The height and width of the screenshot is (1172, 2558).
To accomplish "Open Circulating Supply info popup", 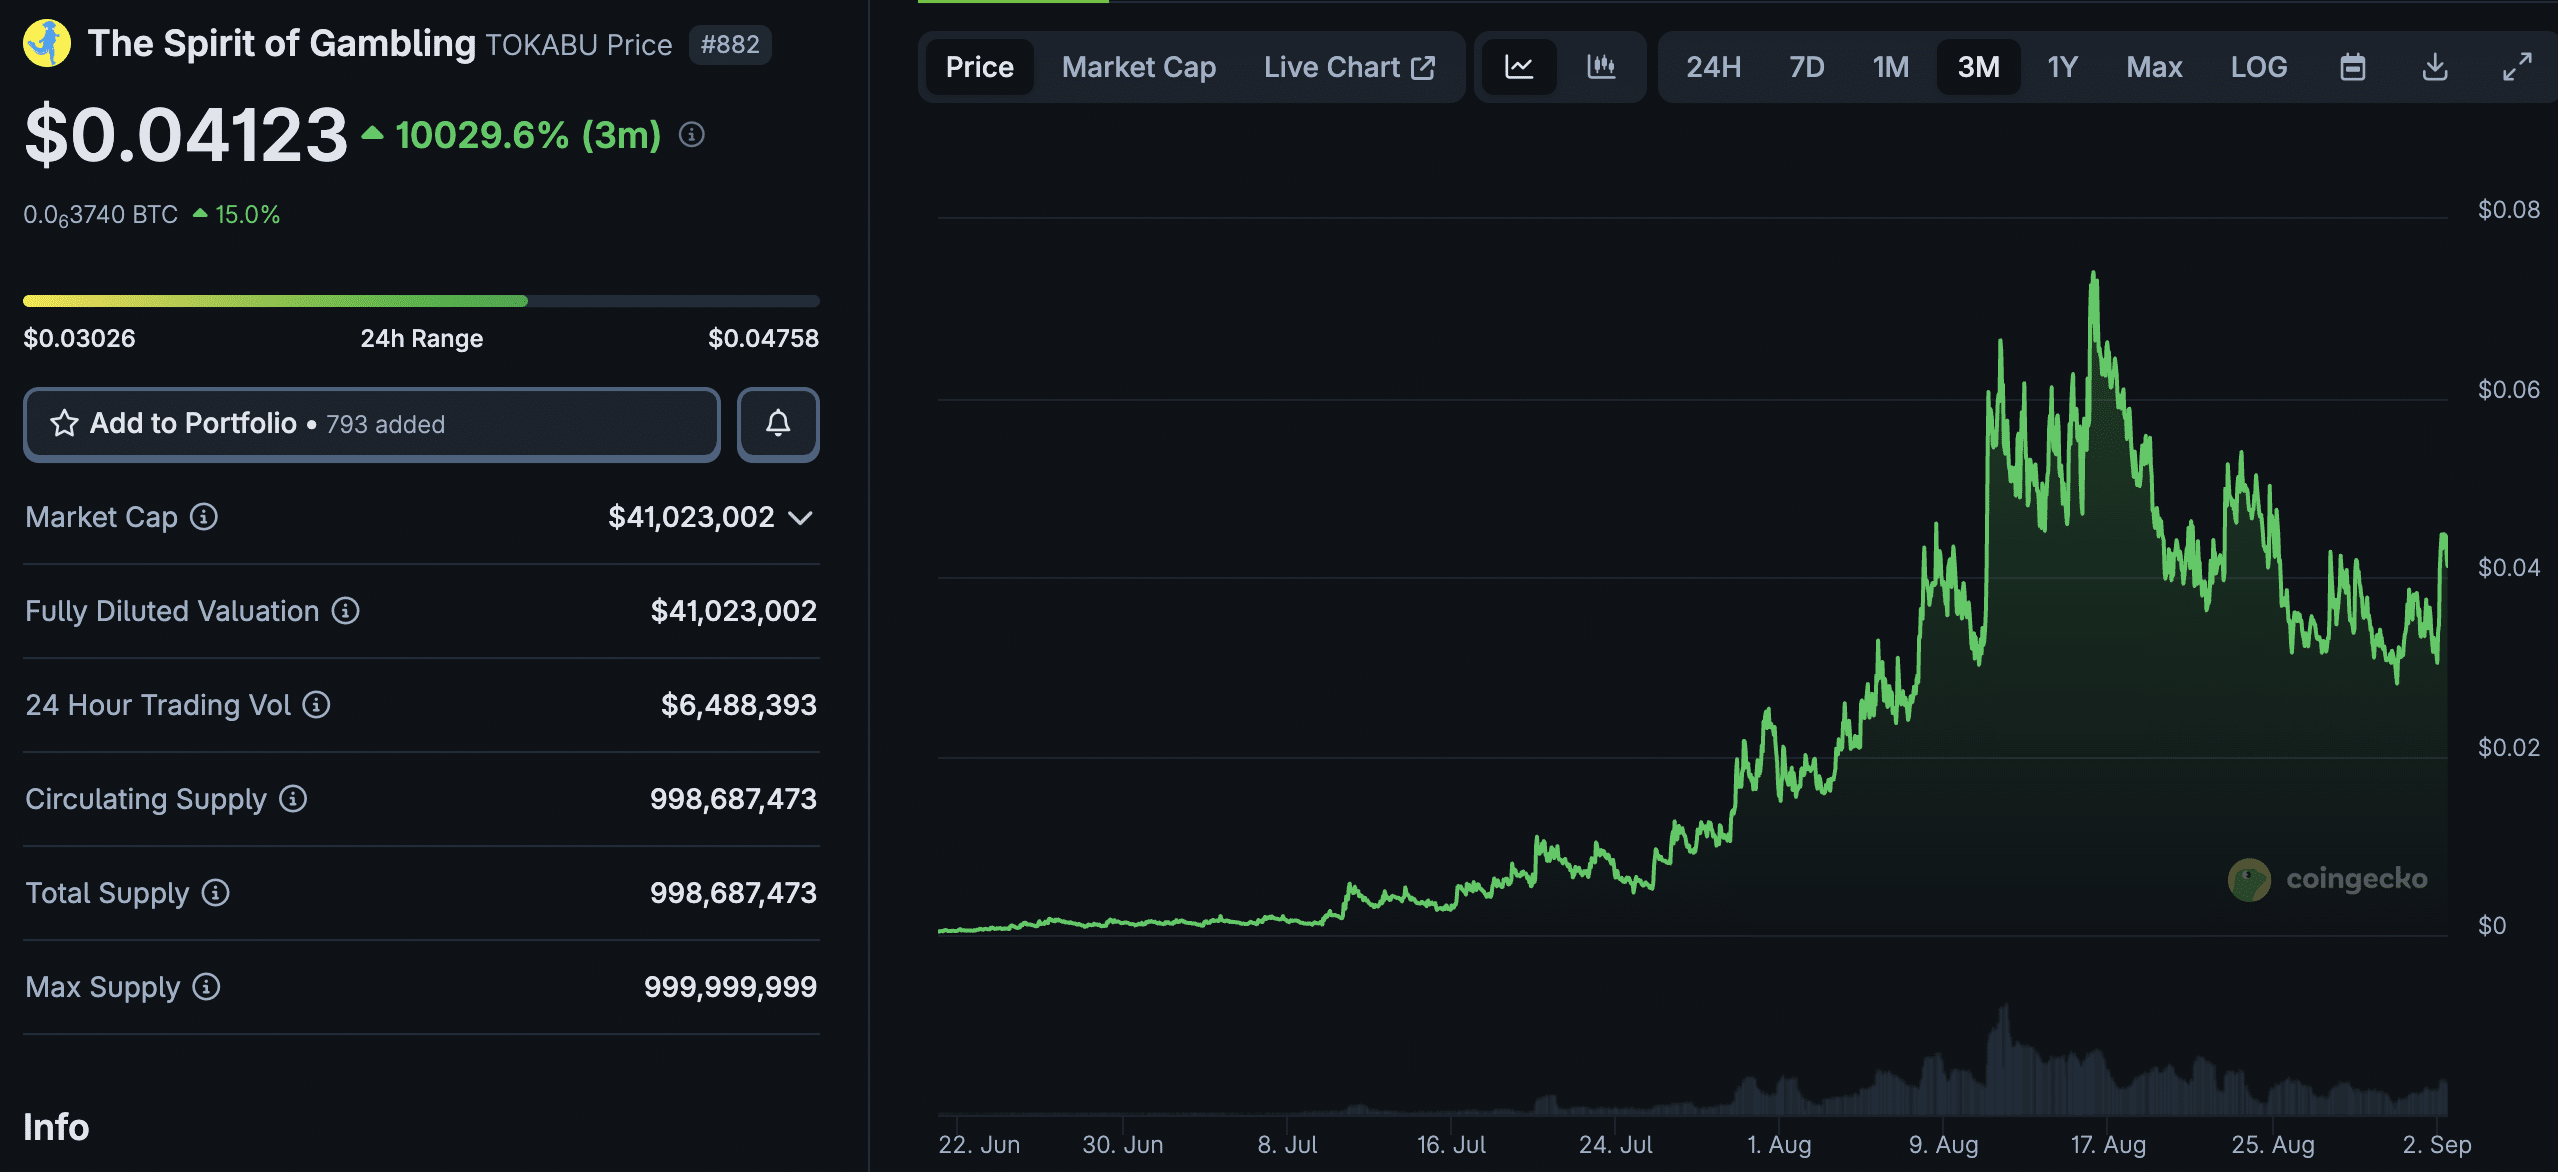I will click(x=292, y=798).
